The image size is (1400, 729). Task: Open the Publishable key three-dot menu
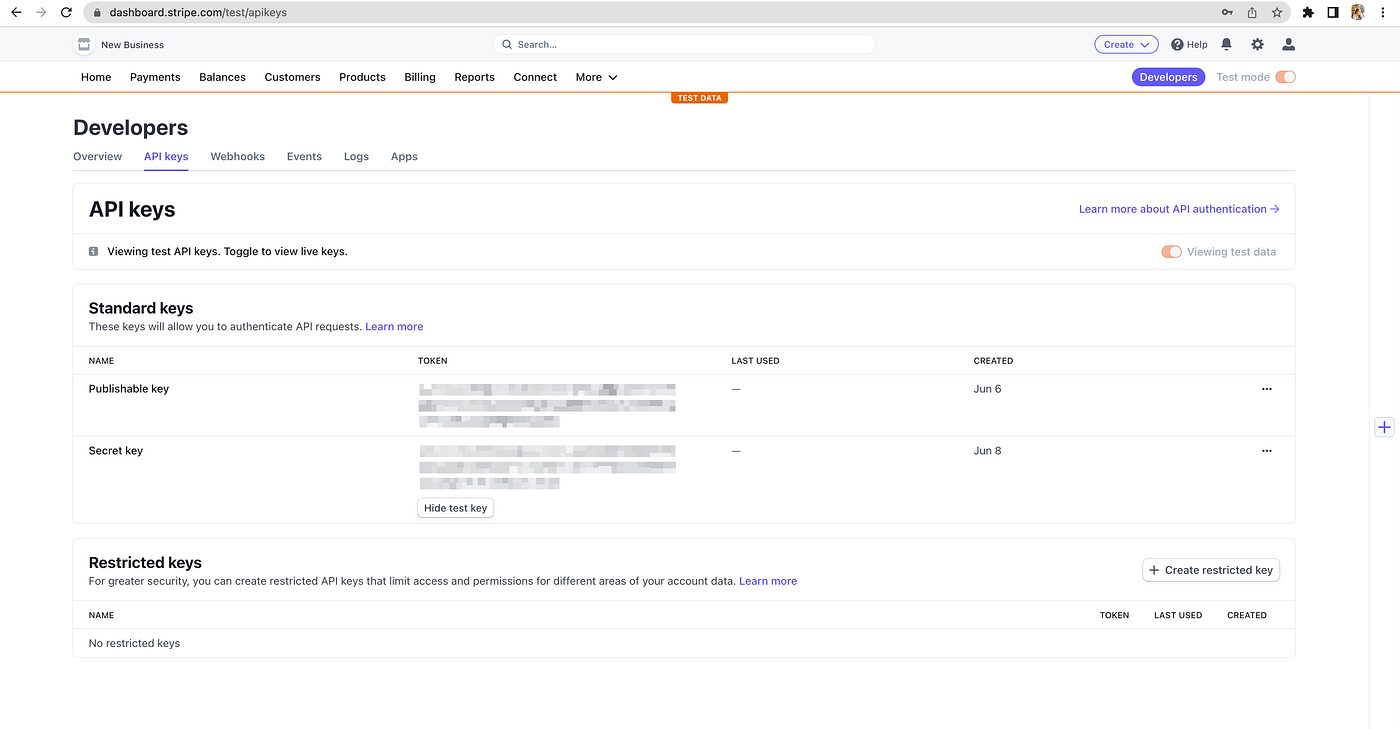tap(1267, 389)
